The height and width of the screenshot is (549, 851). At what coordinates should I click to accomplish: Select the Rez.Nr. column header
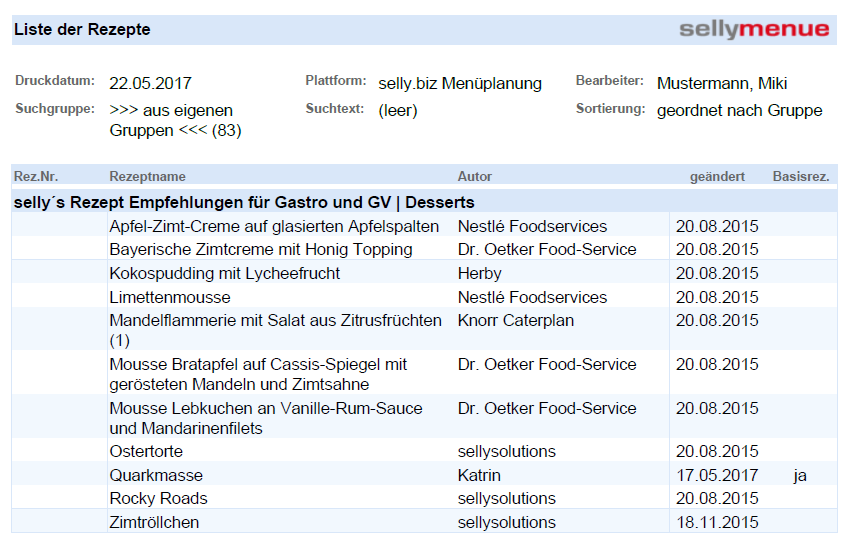pos(36,177)
